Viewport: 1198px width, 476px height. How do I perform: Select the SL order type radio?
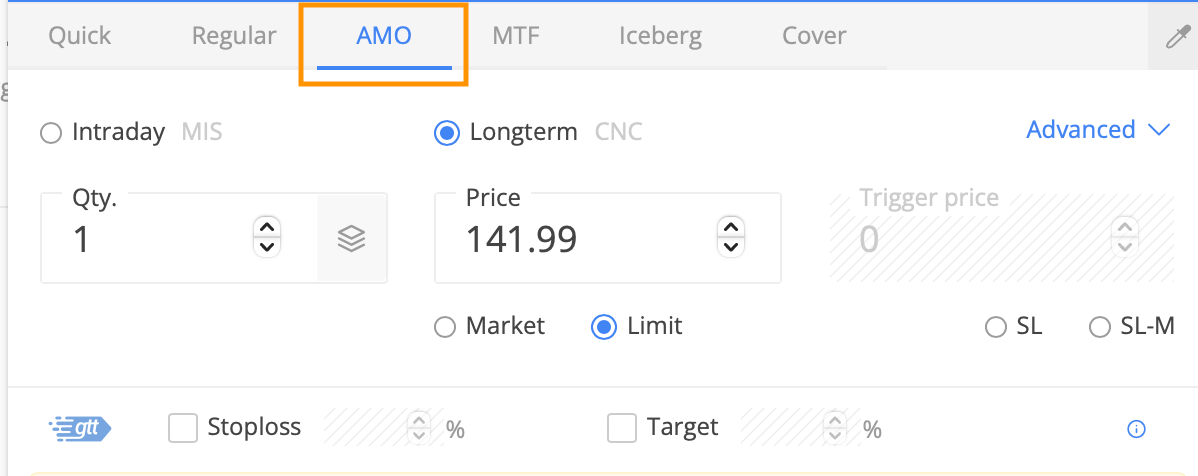[996, 328]
